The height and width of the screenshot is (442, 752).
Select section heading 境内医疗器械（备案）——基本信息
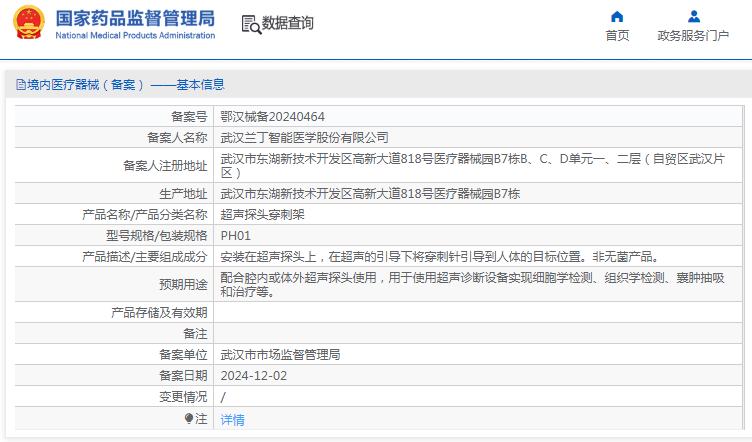tap(126, 85)
